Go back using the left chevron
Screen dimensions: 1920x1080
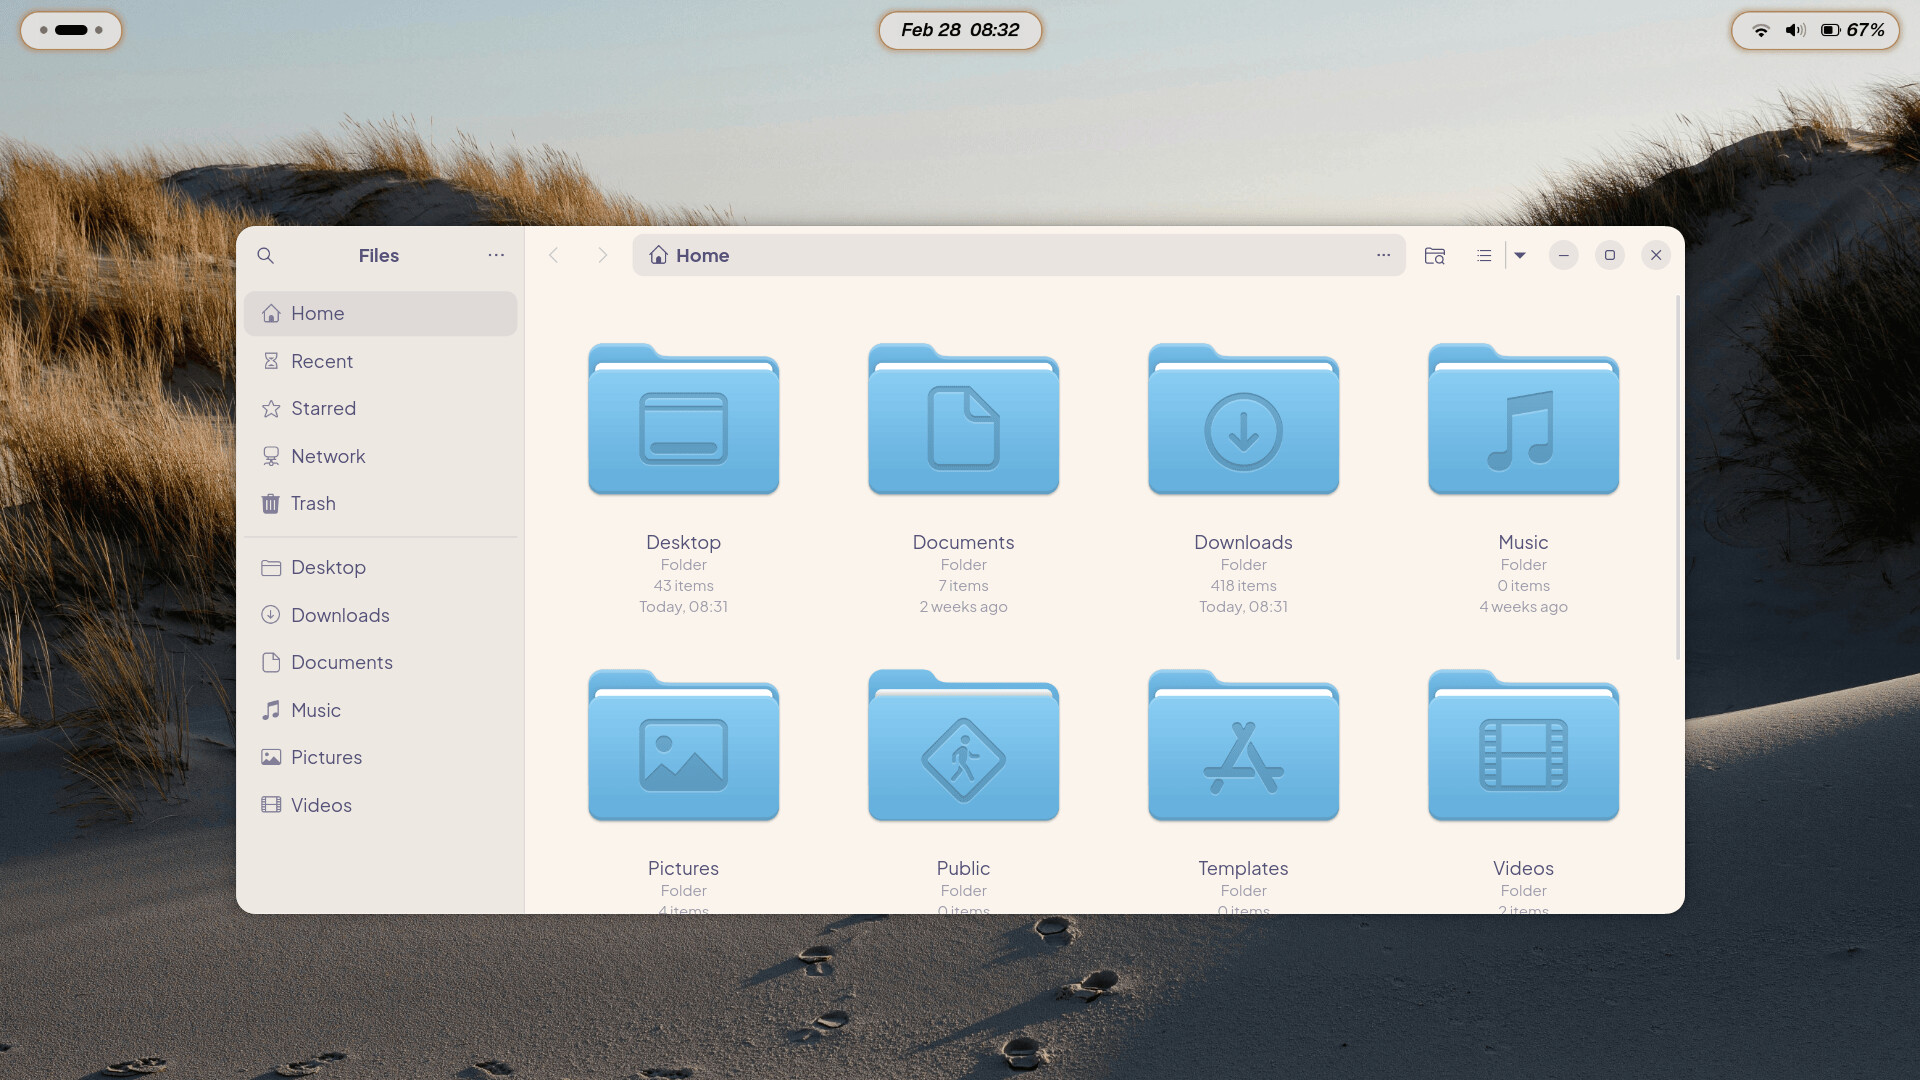pyautogui.click(x=553, y=255)
